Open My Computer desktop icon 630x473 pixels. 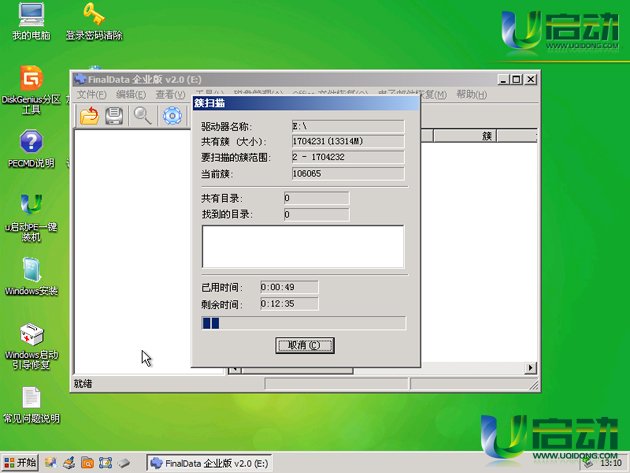coord(31,15)
